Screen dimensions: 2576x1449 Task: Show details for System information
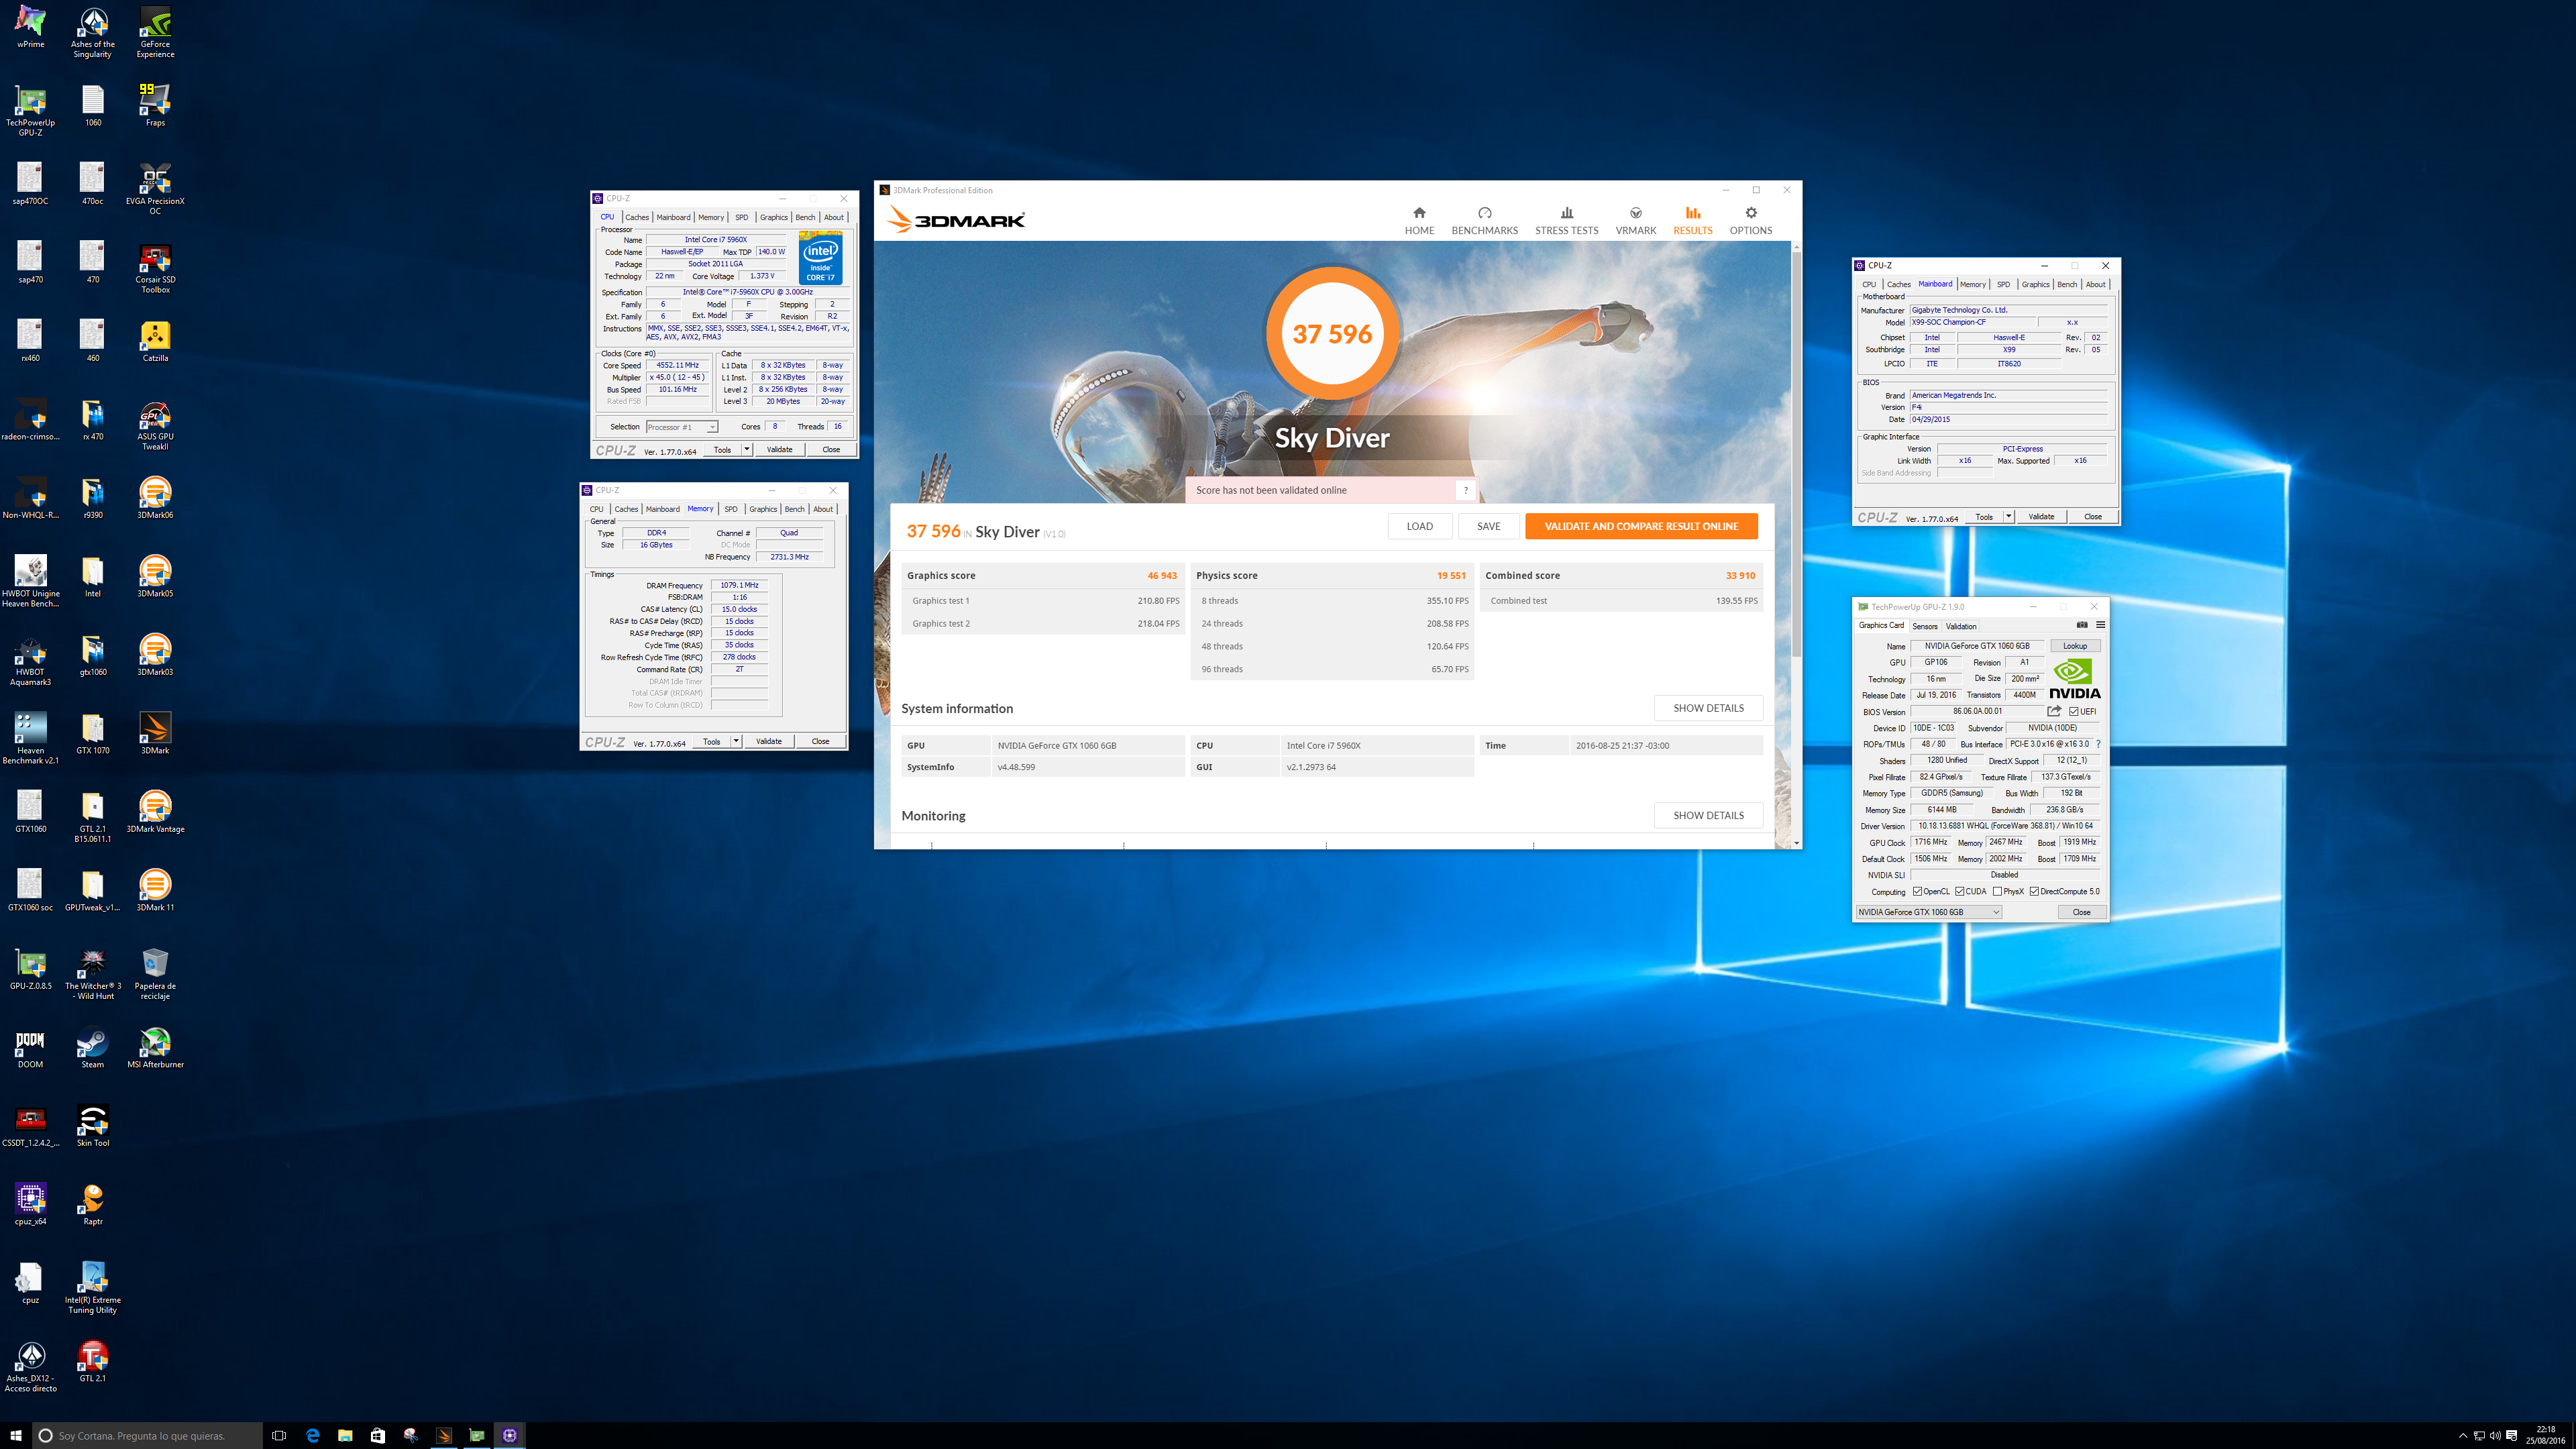(1708, 708)
